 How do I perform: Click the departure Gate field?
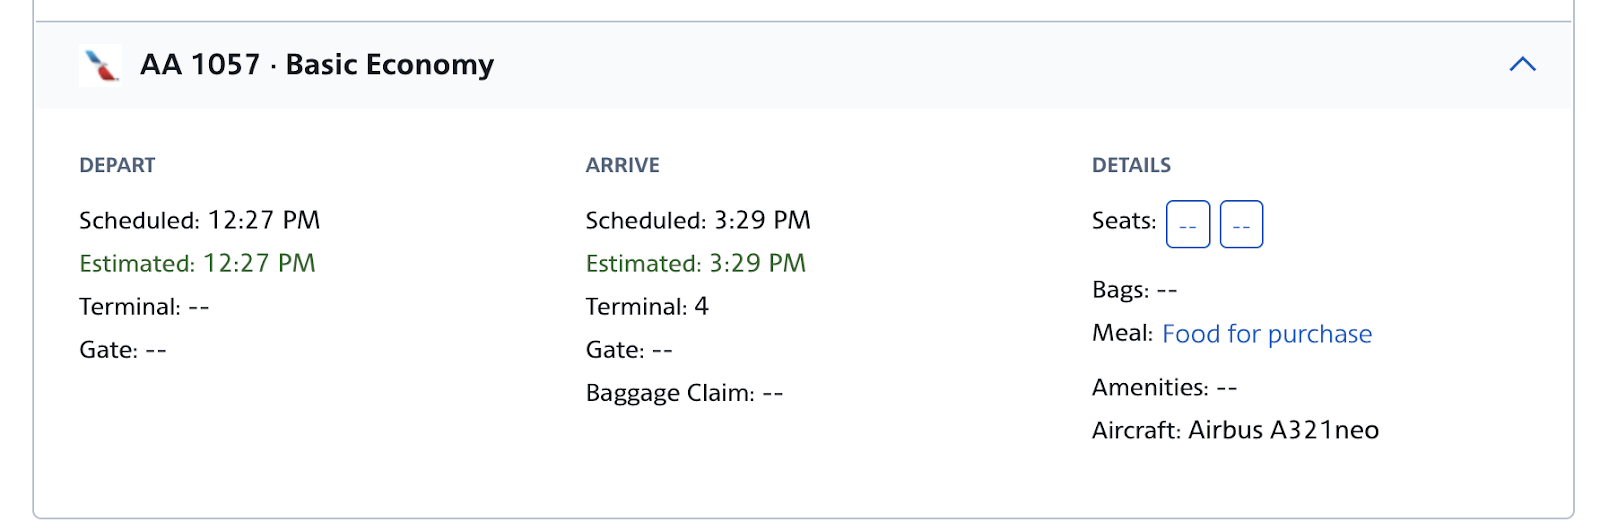123,350
